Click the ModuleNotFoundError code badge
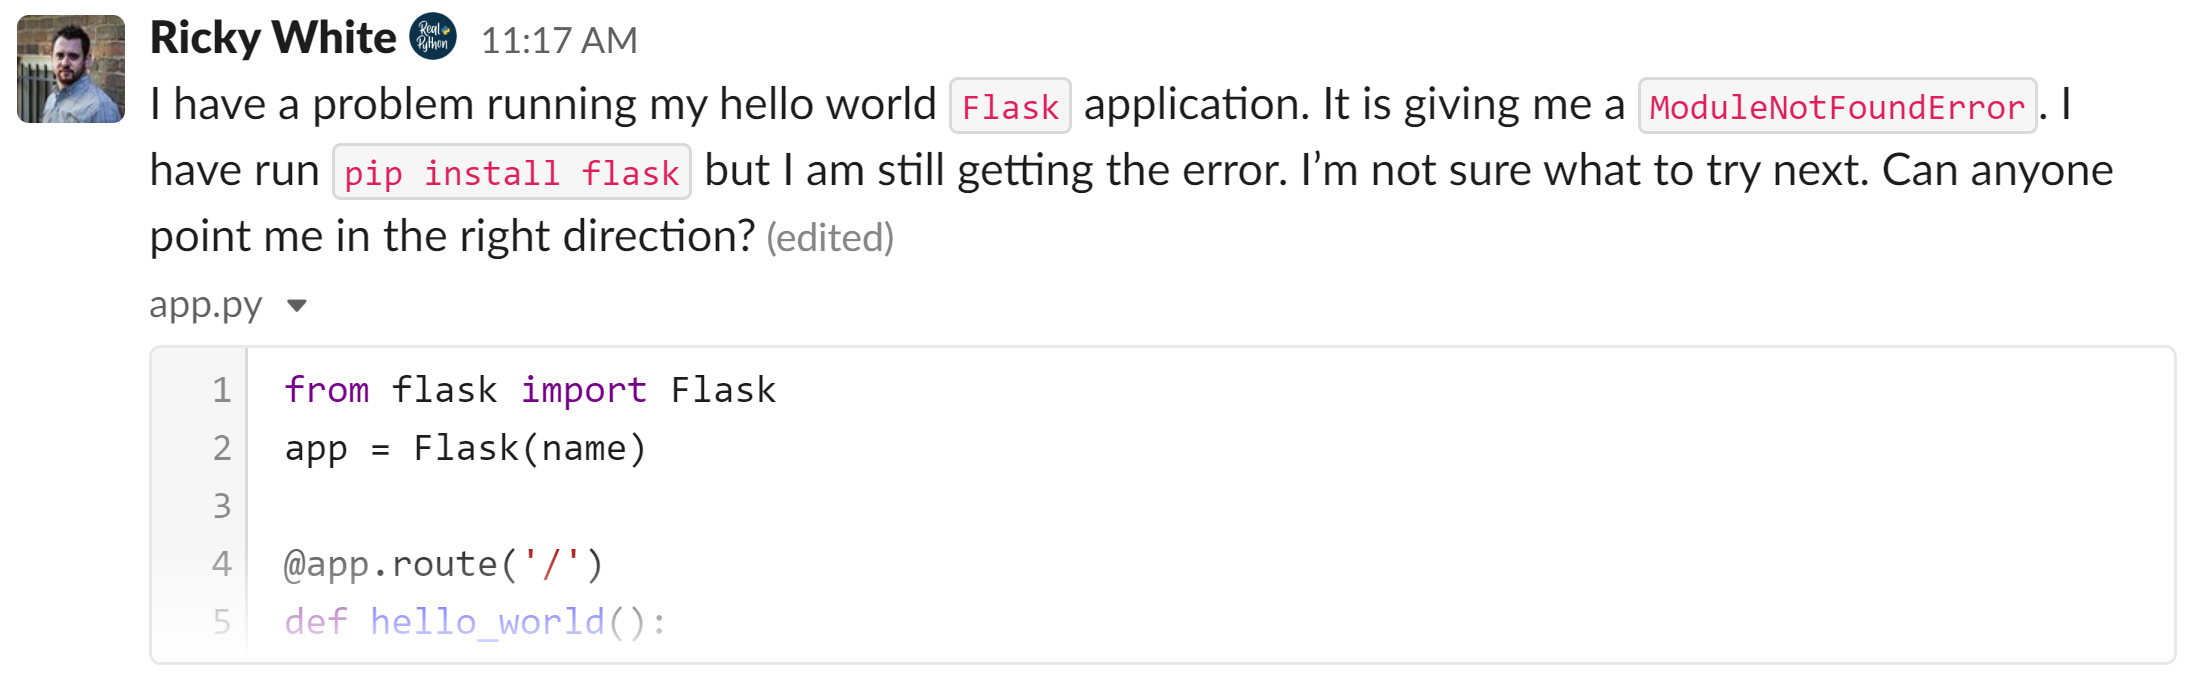Screen dimensions: 2199x683 [x=1836, y=107]
